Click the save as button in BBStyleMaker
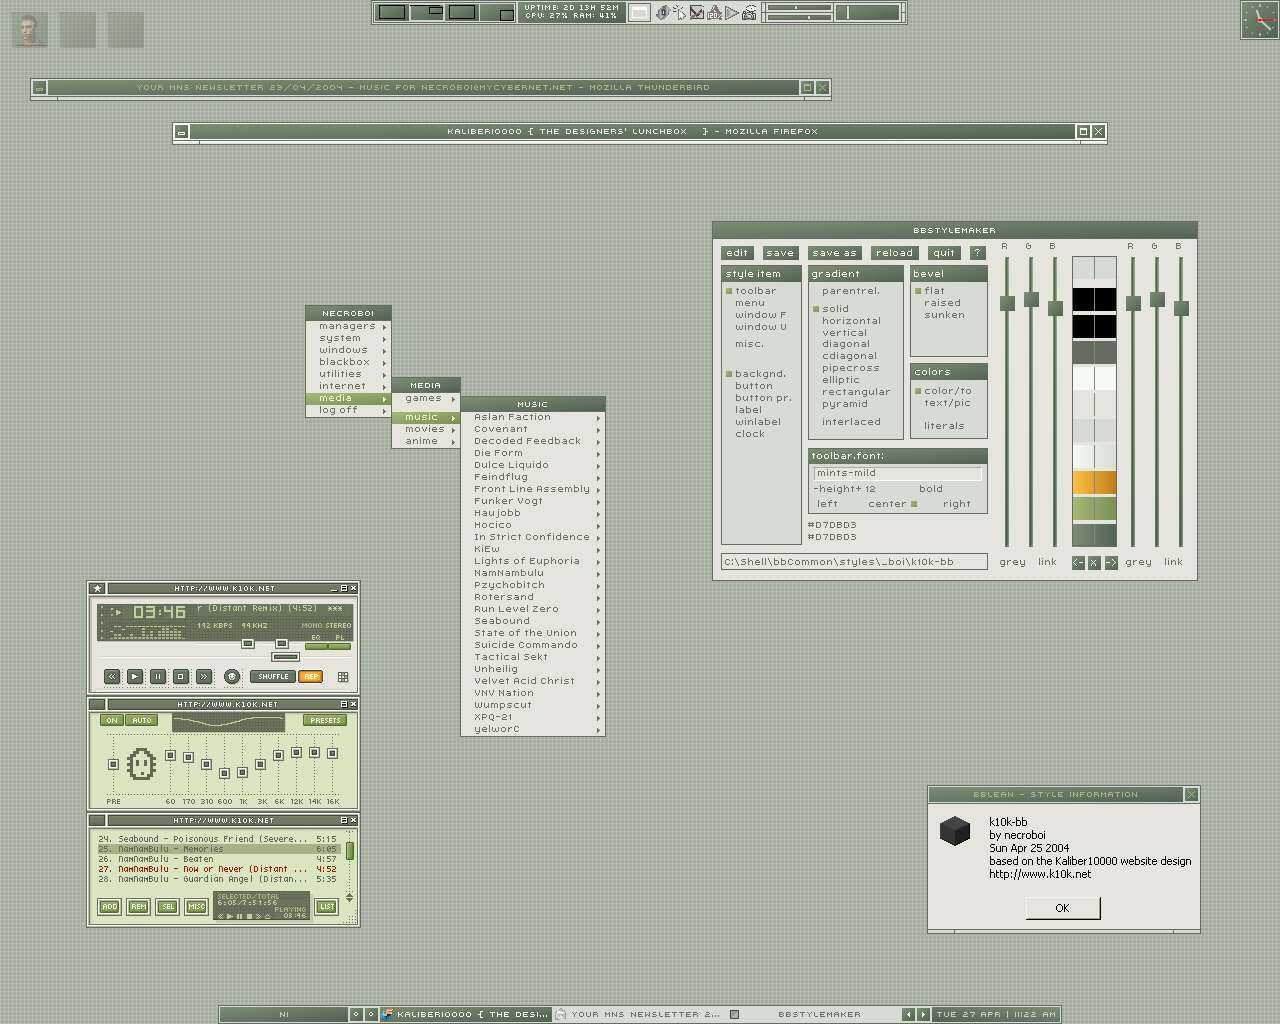Image resolution: width=1280 pixels, height=1024 pixels. (834, 253)
